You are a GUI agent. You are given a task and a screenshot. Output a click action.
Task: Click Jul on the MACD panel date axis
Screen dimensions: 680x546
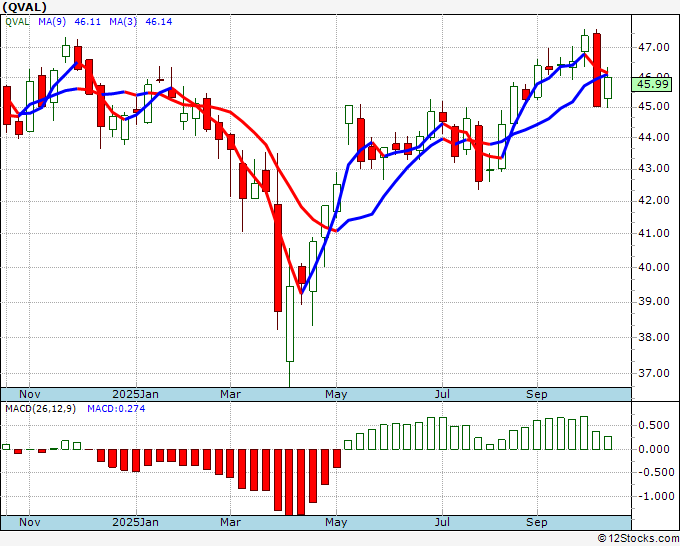[x=442, y=522]
